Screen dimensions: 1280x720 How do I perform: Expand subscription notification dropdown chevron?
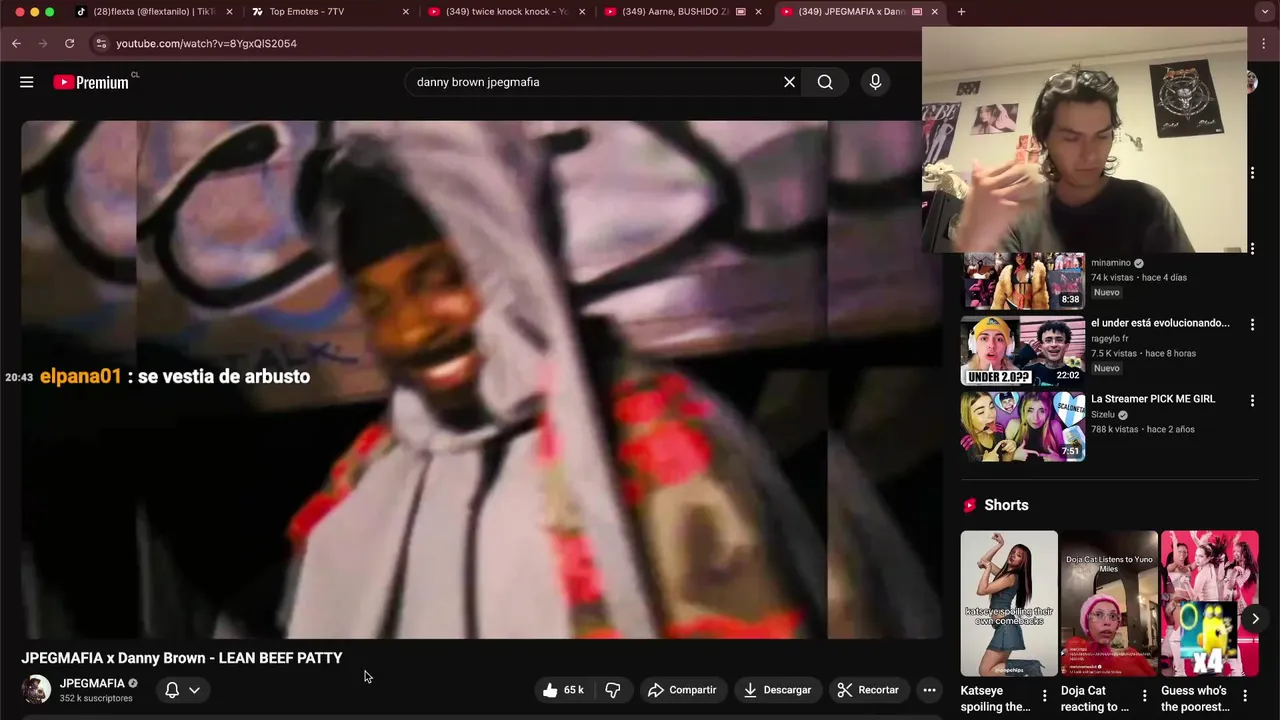[194, 690]
